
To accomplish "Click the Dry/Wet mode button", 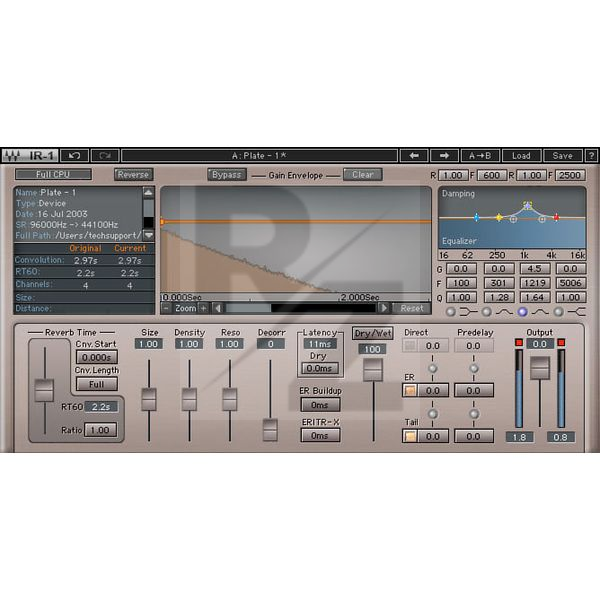I will 372,333.
